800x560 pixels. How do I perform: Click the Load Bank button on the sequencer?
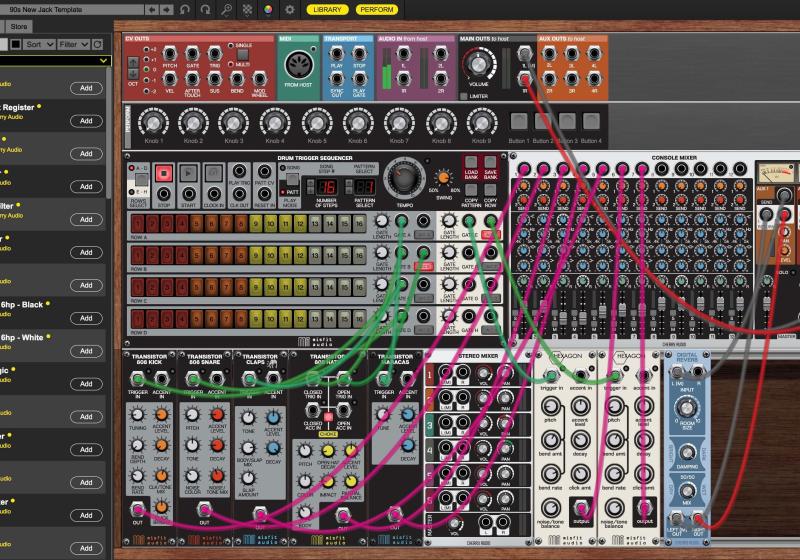click(471, 163)
